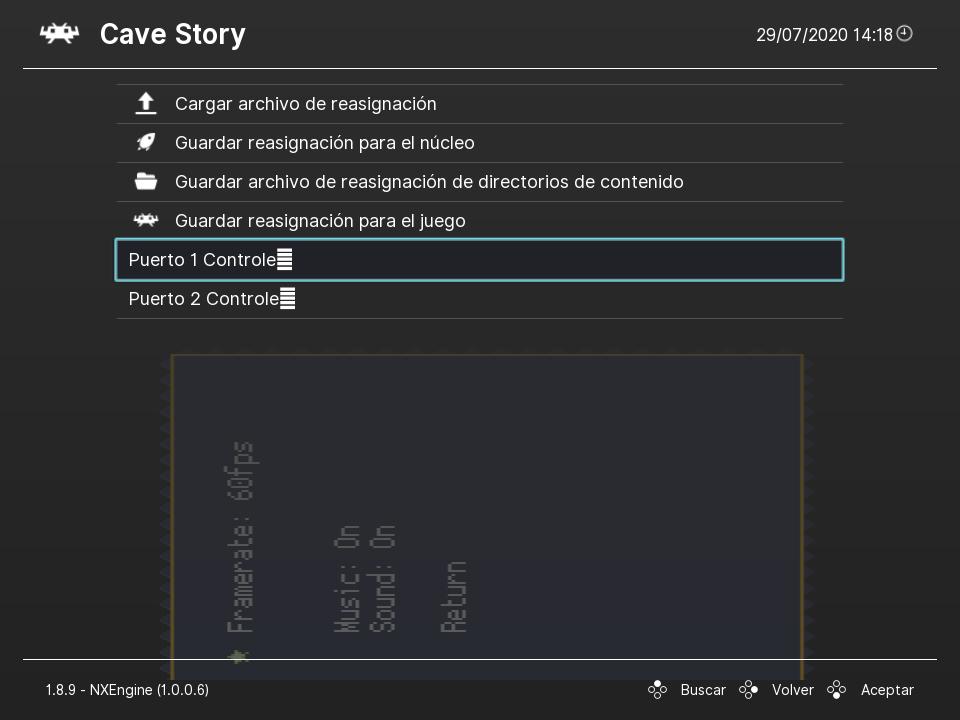This screenshot has width=960, height=720.
Task: Click the invader icon beside game remap saving
Action: click(146, 220)
